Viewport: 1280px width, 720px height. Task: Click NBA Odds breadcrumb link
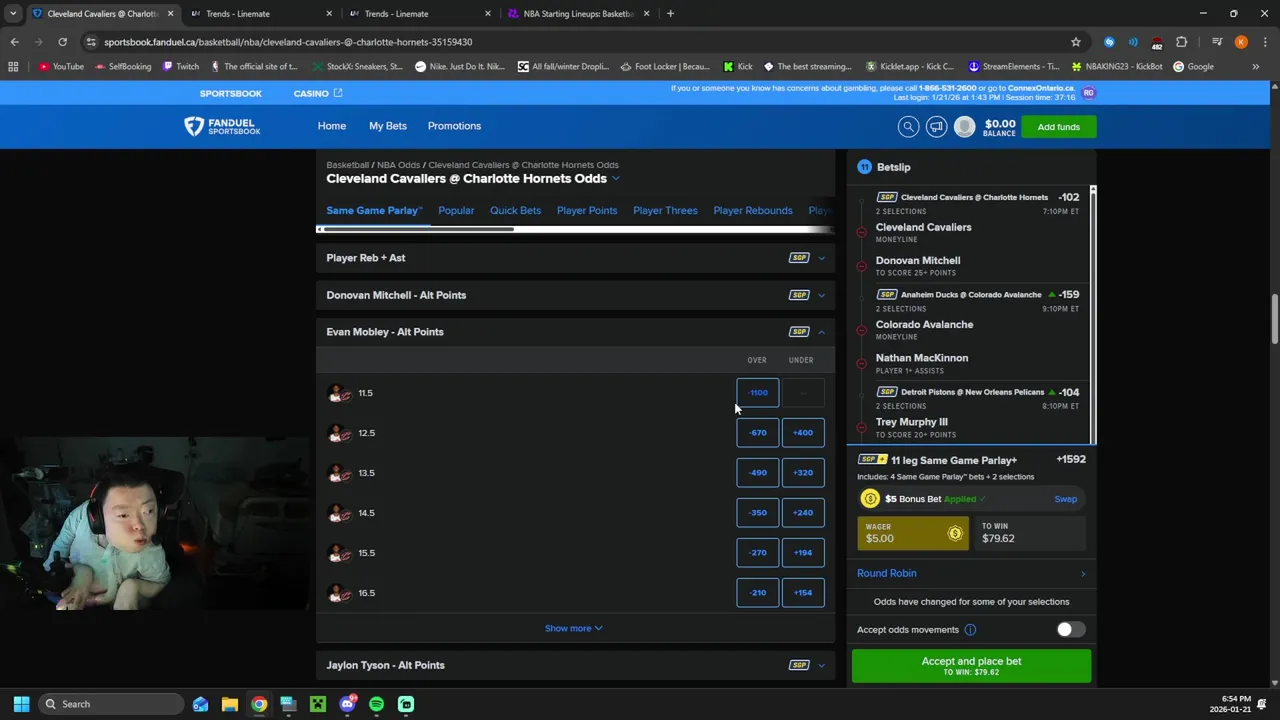click(x=398, y=165)
